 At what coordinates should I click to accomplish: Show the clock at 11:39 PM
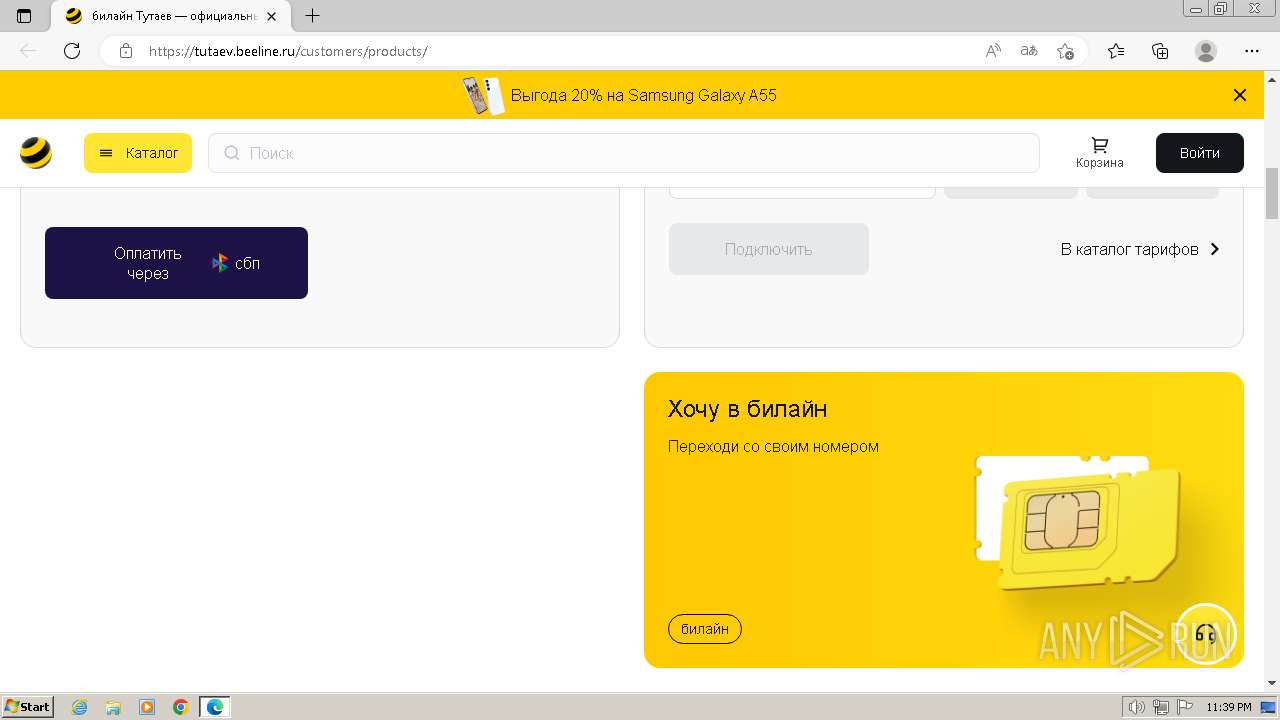(1229, 707)
